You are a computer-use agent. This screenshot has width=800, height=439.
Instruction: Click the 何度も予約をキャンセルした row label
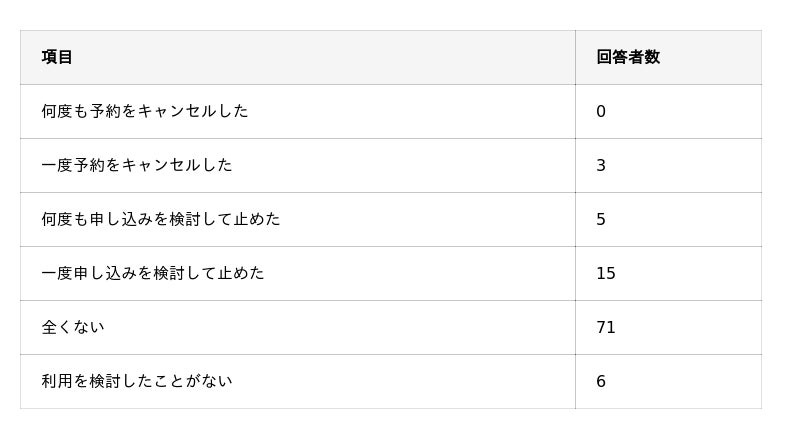tap(145, 111)
